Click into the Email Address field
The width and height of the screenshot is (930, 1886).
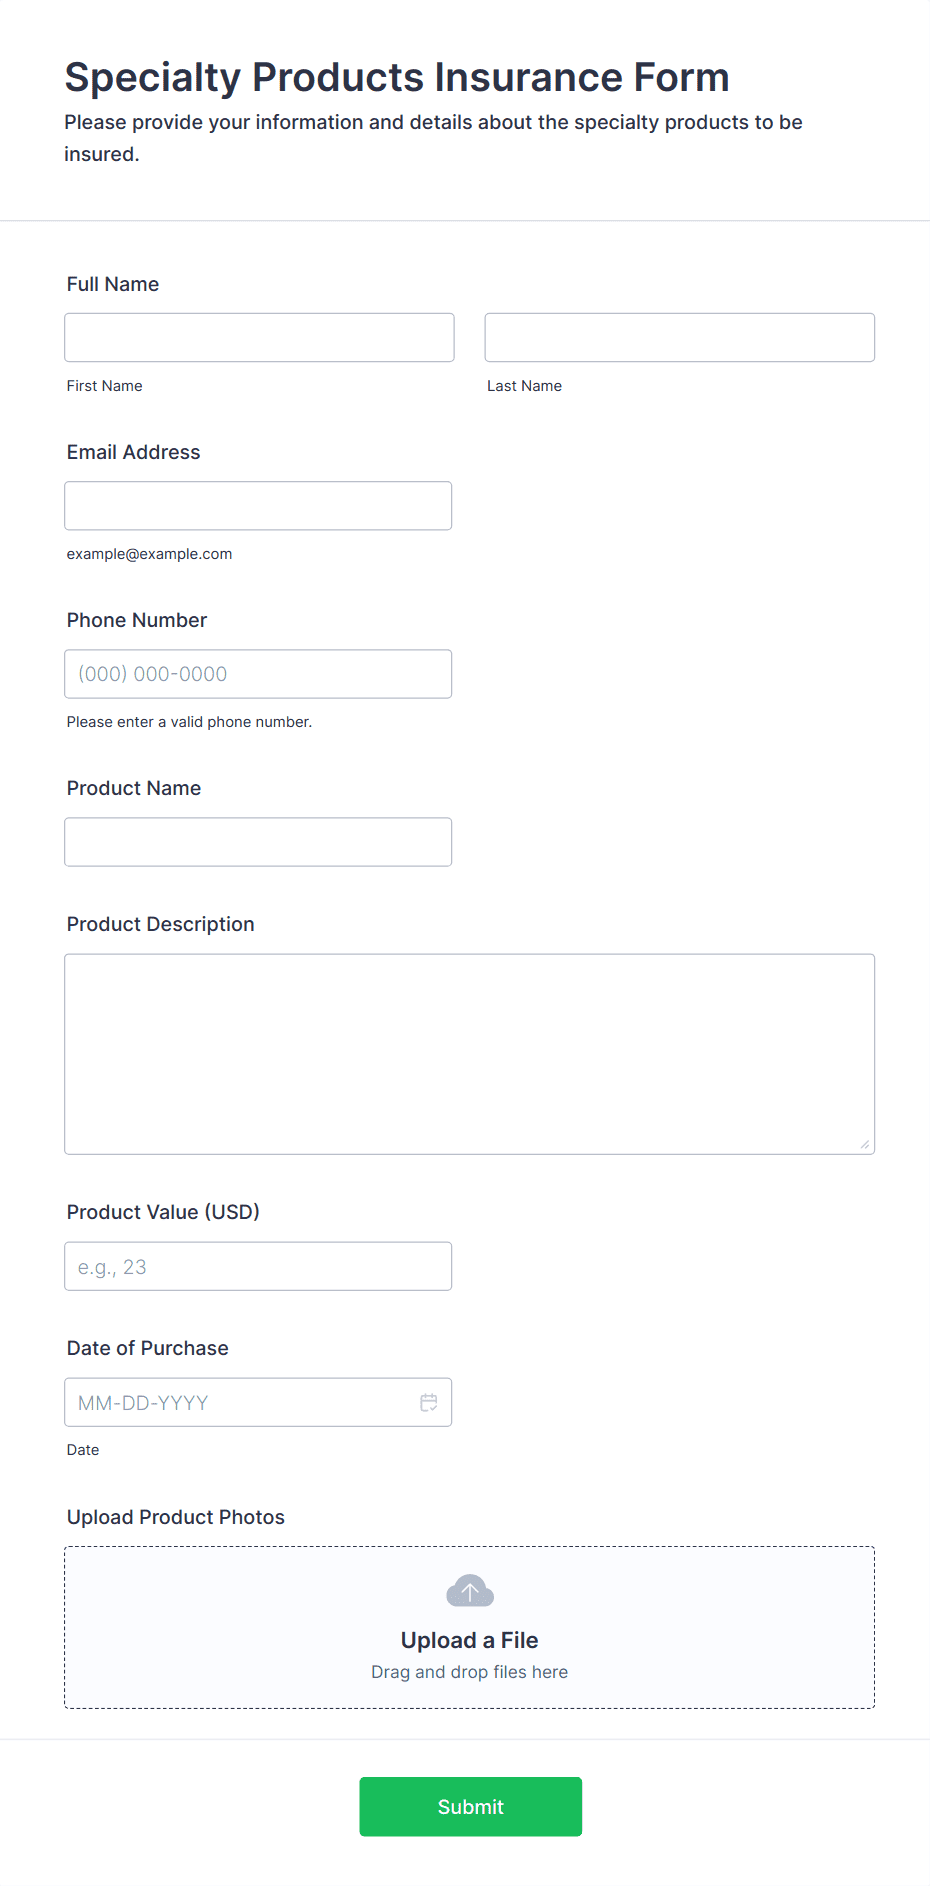click(258, 506)
